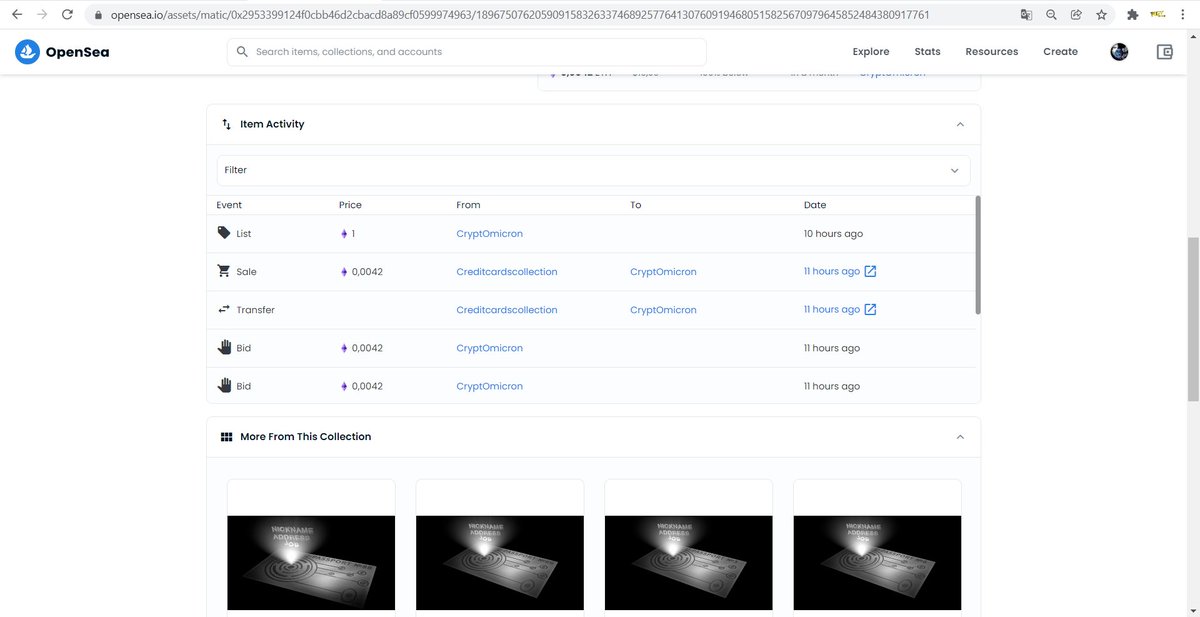This screenshot has height=617, width=1200.
Task: Open the fourth collection card thumbnail
Action: coord(877,562)
